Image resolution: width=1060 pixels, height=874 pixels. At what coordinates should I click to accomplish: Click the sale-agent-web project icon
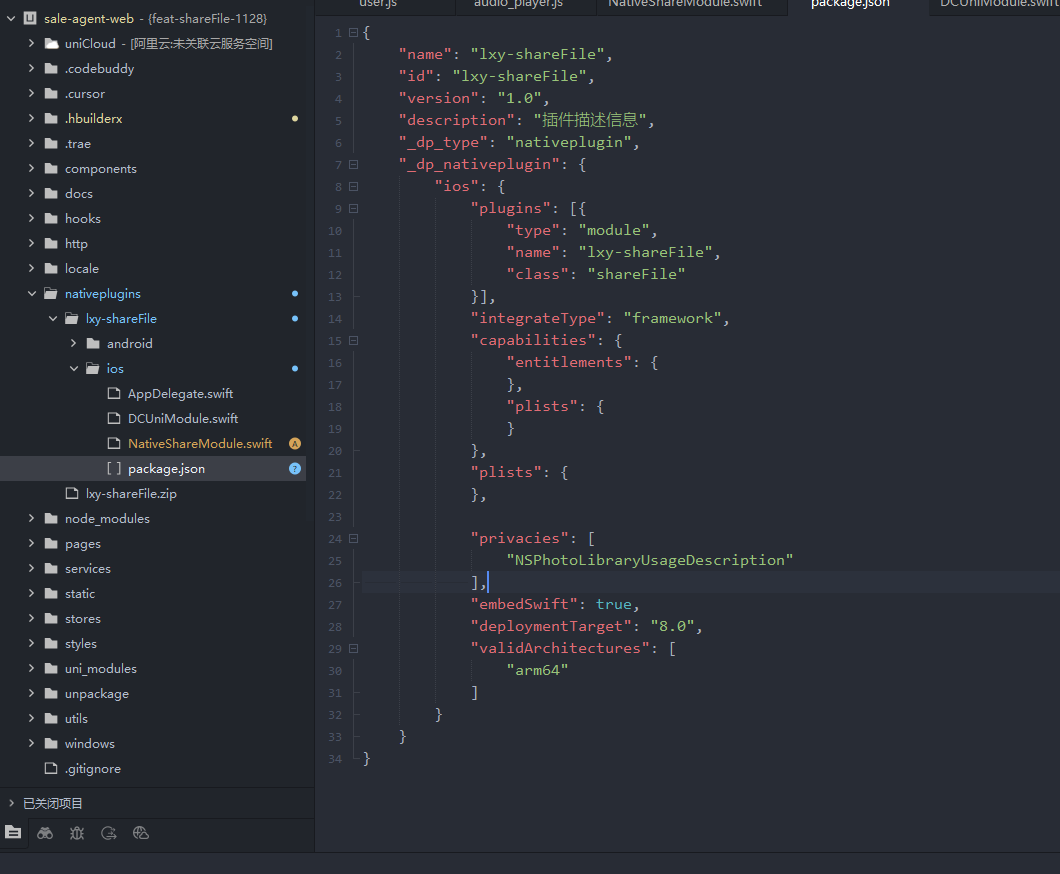pyautogui.click(x=30, y=19)
